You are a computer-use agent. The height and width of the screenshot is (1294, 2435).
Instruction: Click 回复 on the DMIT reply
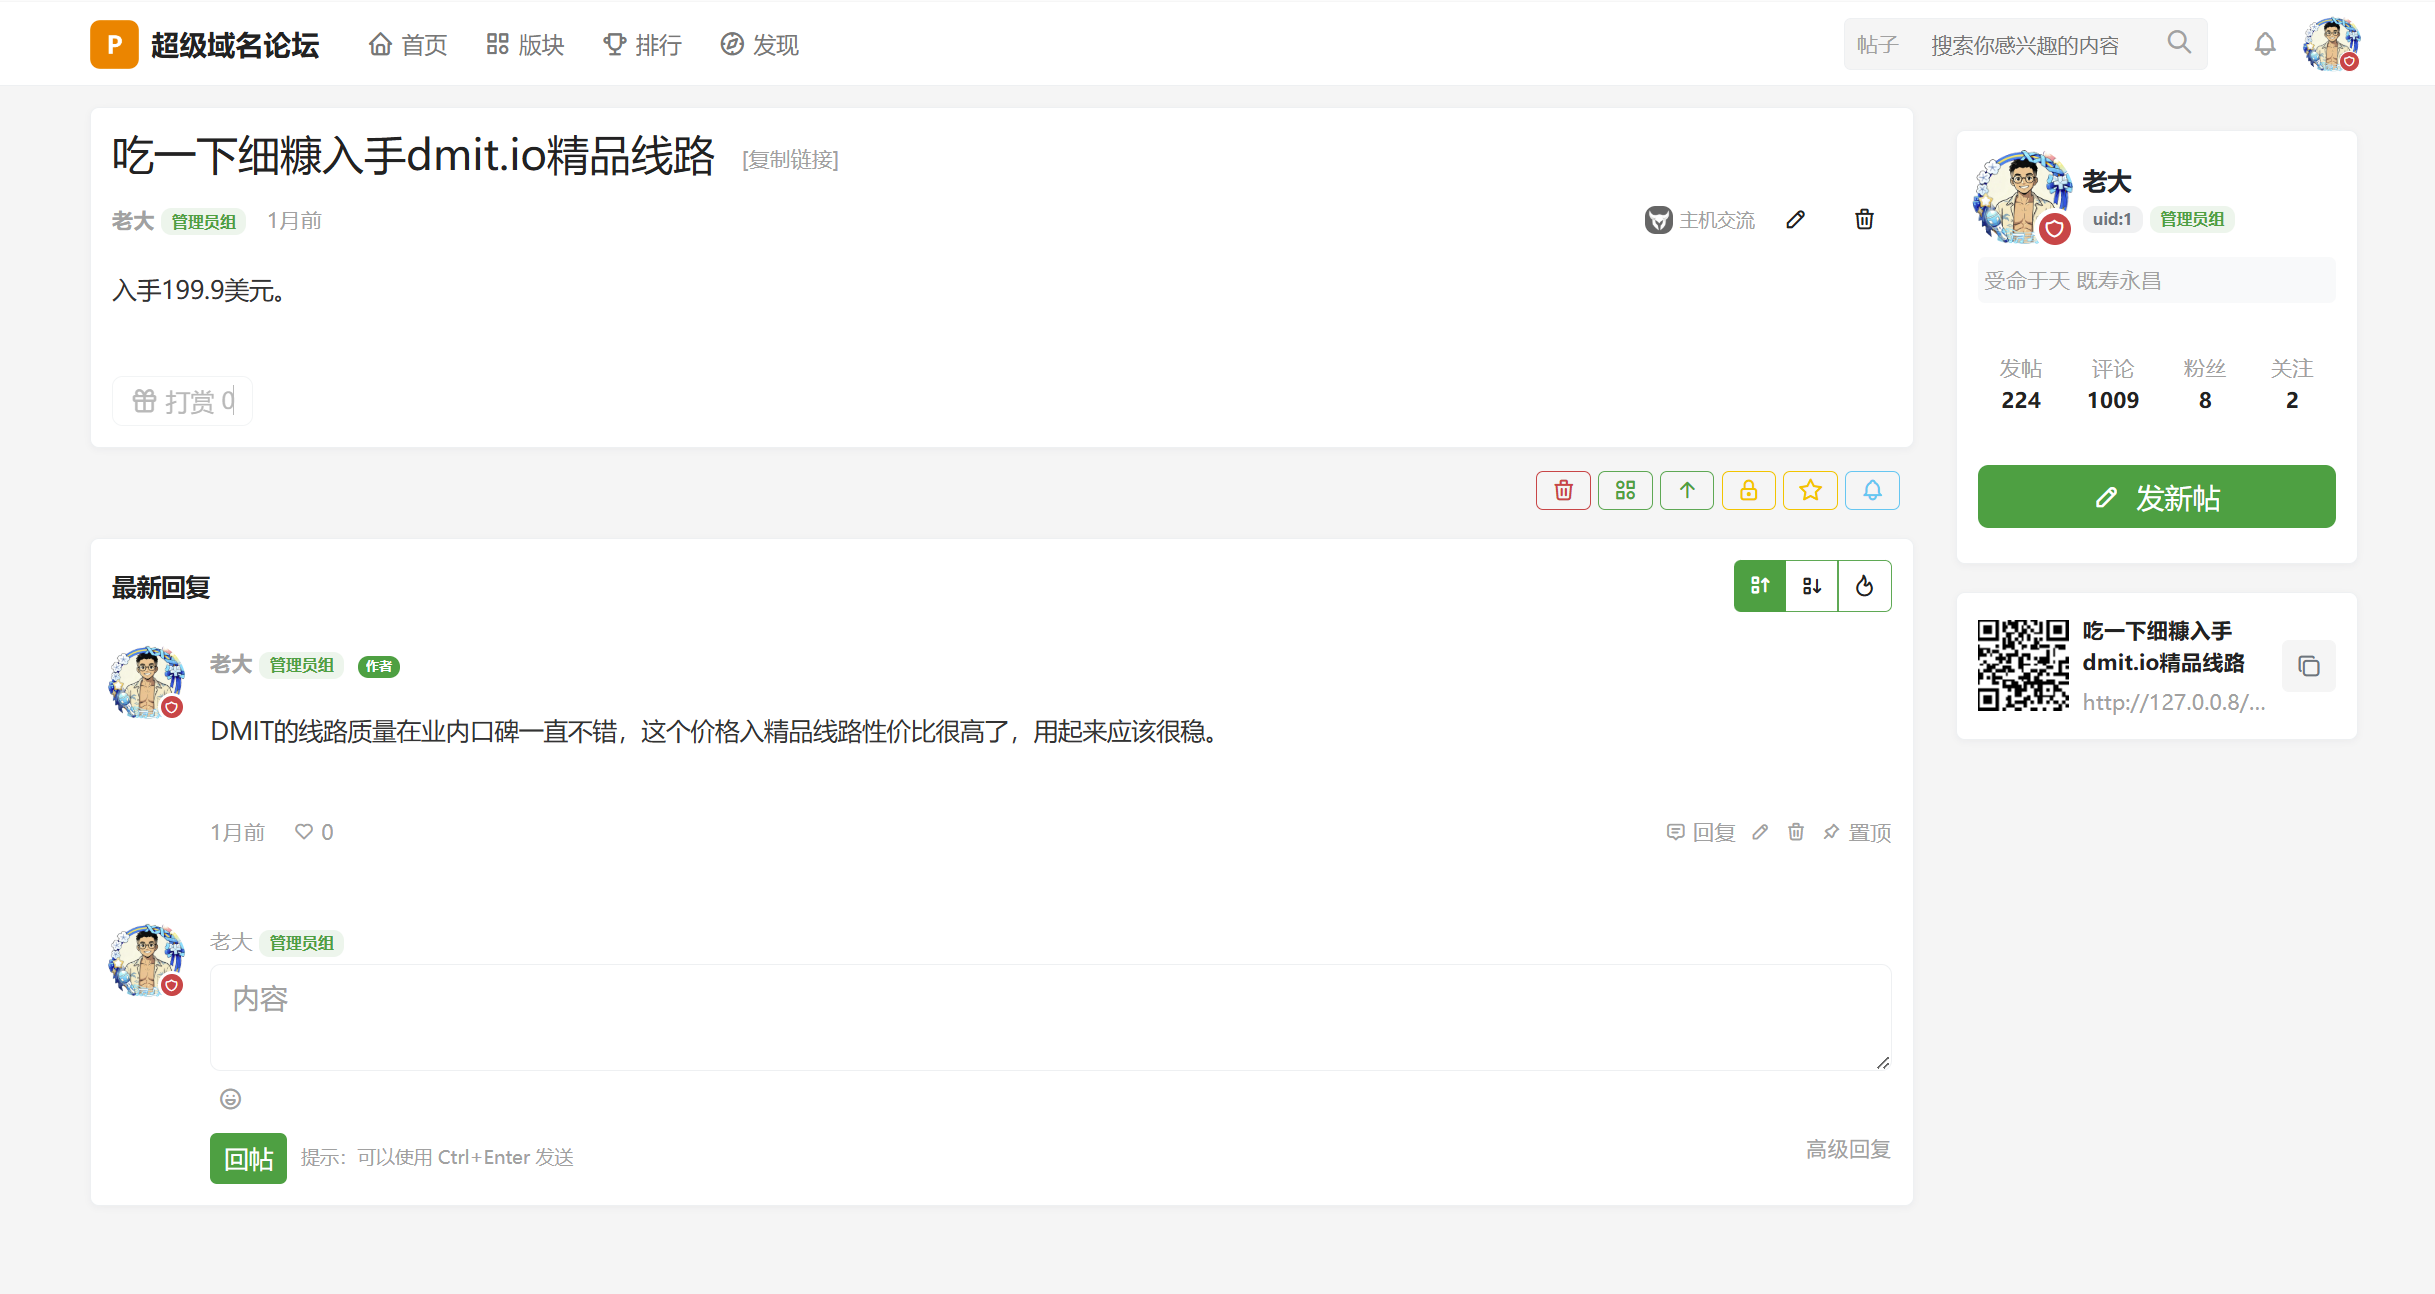pyautogui.click(x=1701, y=832)
